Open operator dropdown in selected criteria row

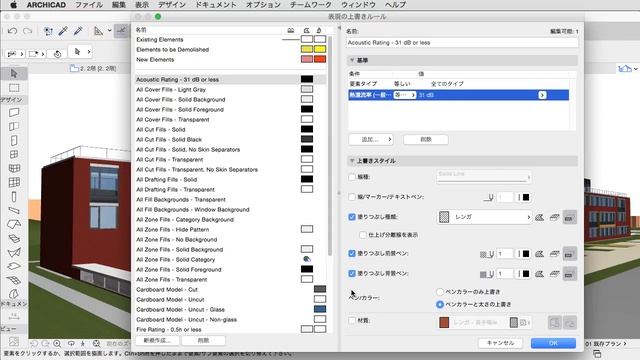pyautogui.click(x=404, y=95)
